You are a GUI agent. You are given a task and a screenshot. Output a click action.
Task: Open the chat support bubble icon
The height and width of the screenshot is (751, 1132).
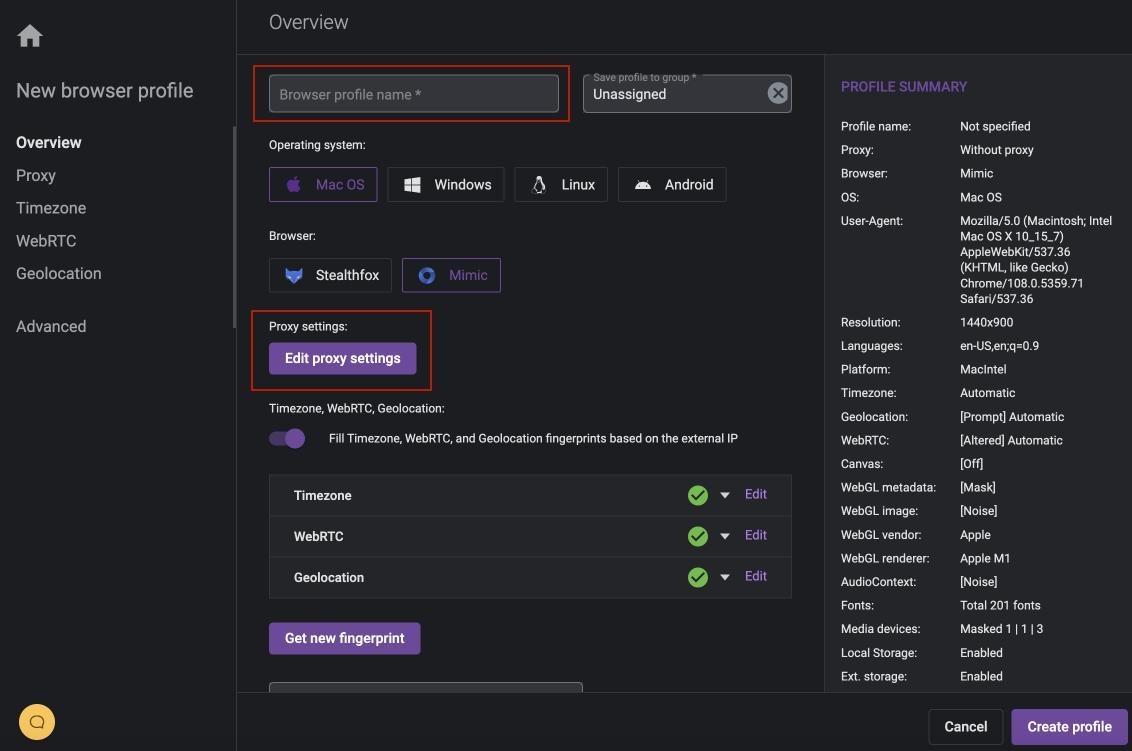(37, 721)
